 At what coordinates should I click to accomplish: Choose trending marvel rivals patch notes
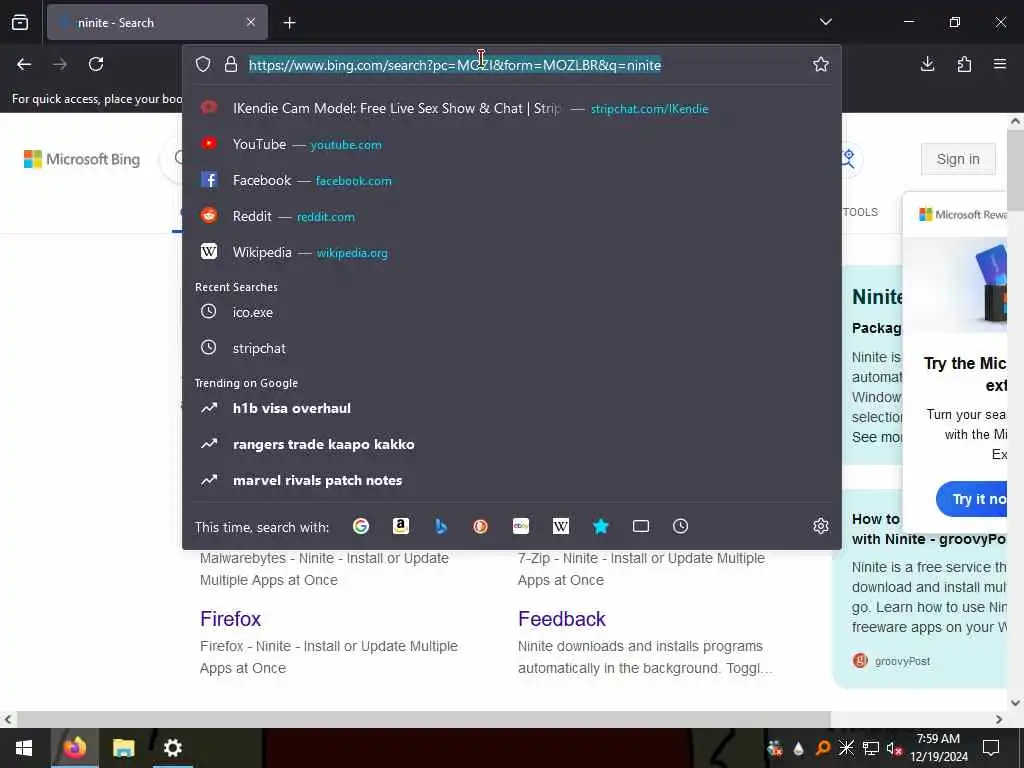pyautogui.click(x=512, y=480)
